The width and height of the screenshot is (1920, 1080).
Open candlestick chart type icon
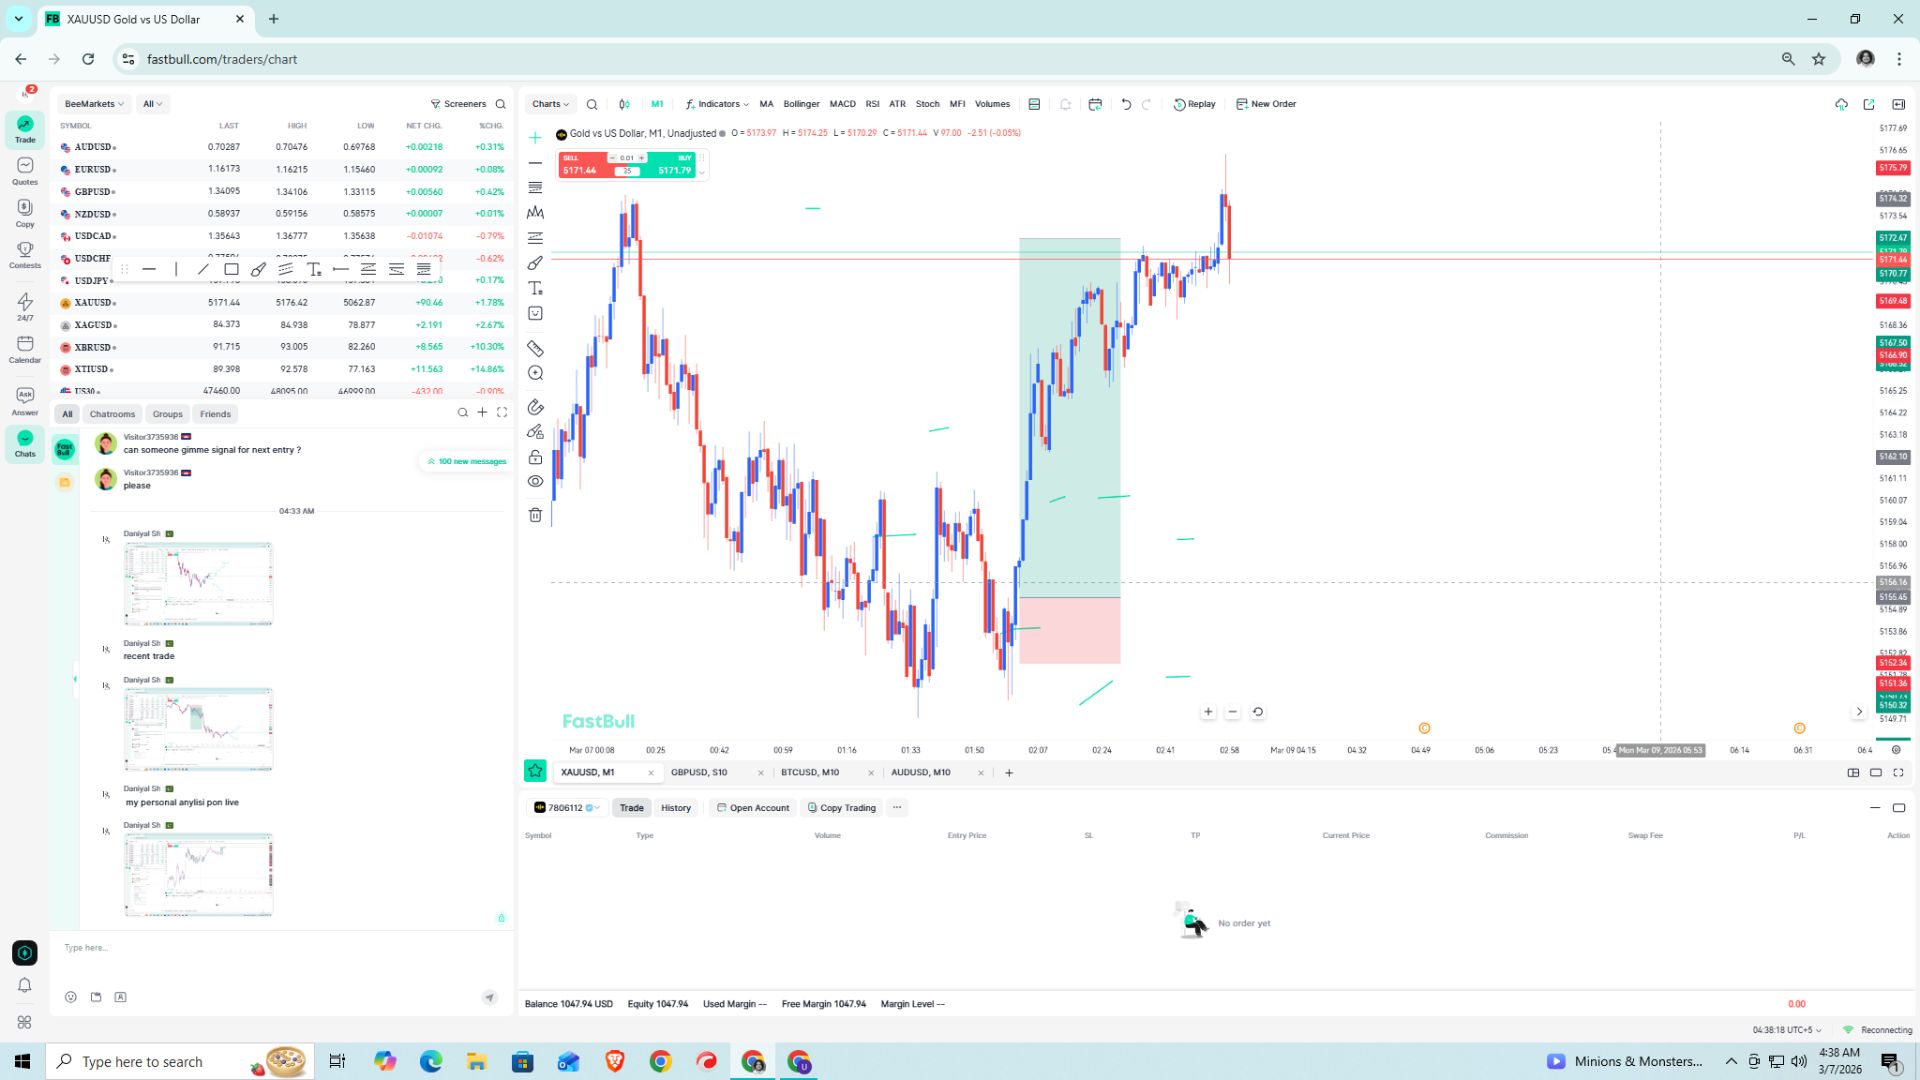click(624, 104)
